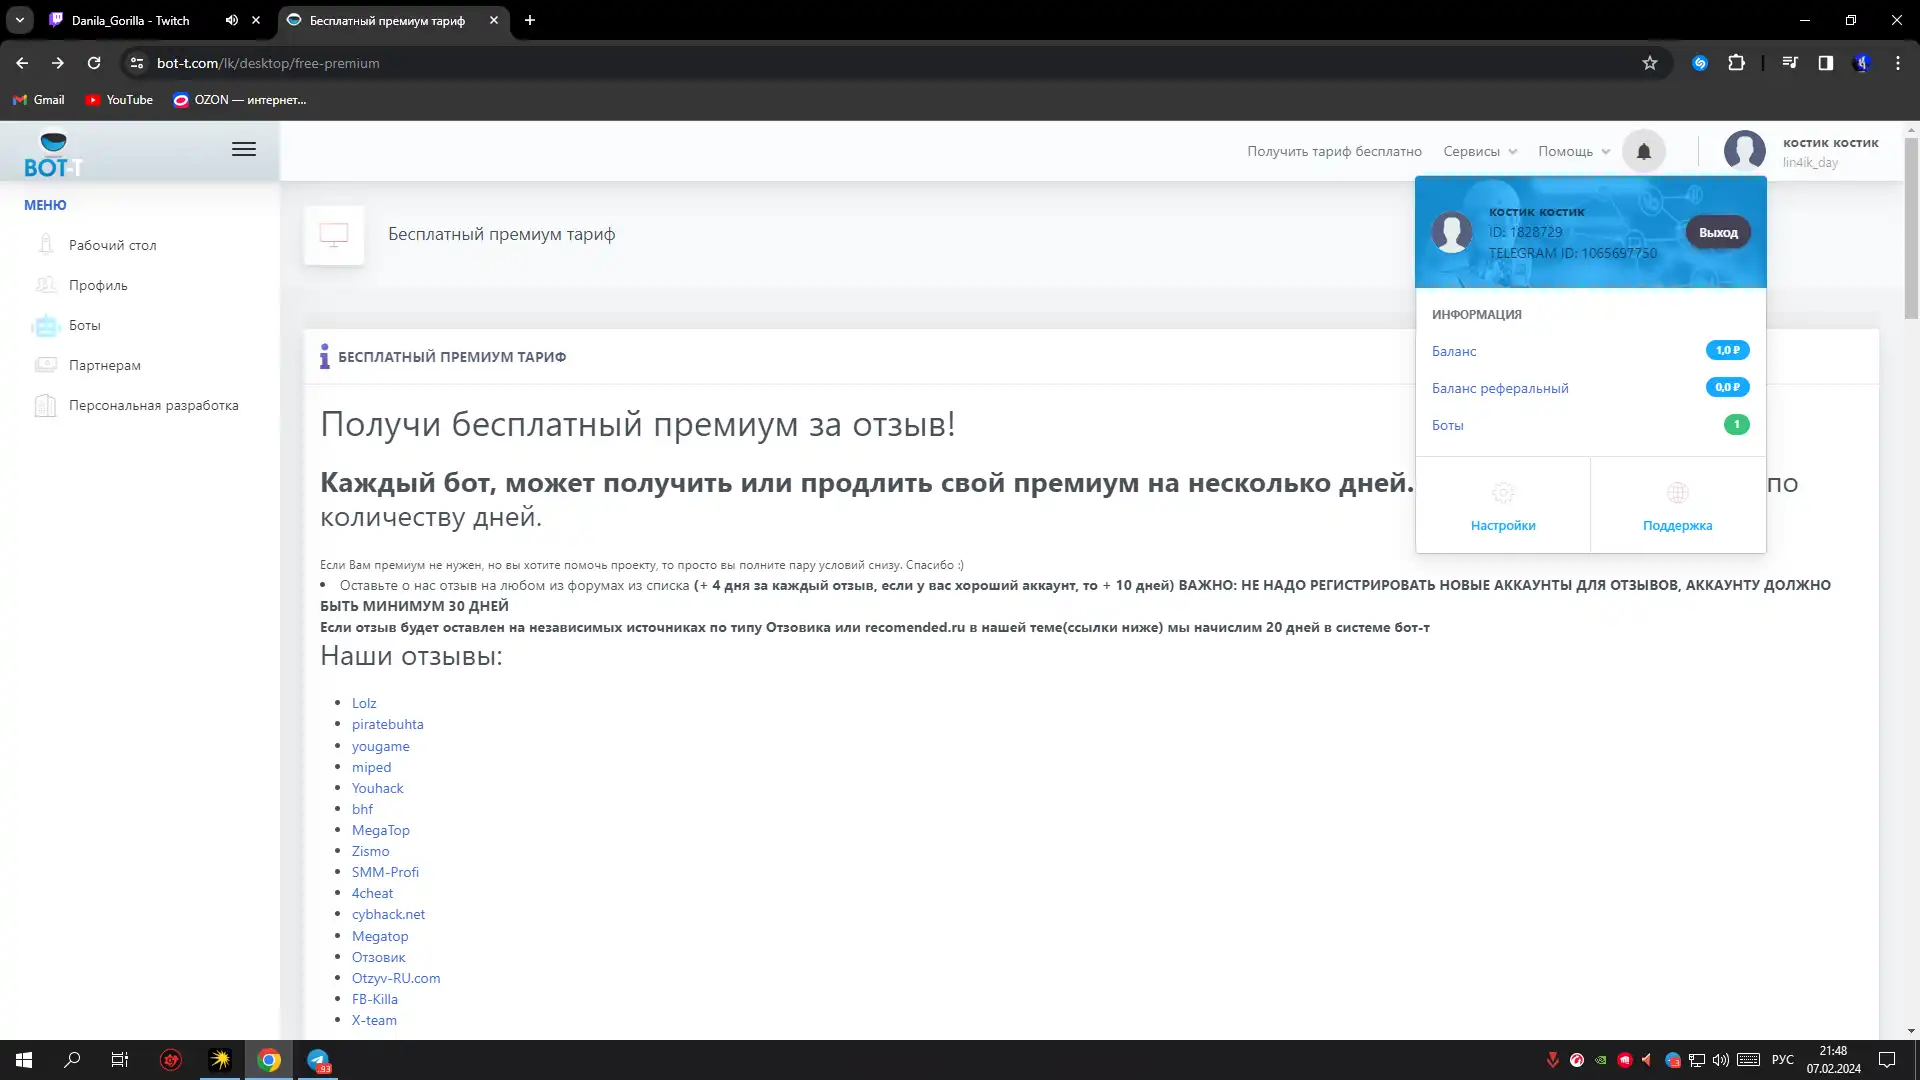Open a new browser tab
The image size is (1920, 1080).
(530, 20)
